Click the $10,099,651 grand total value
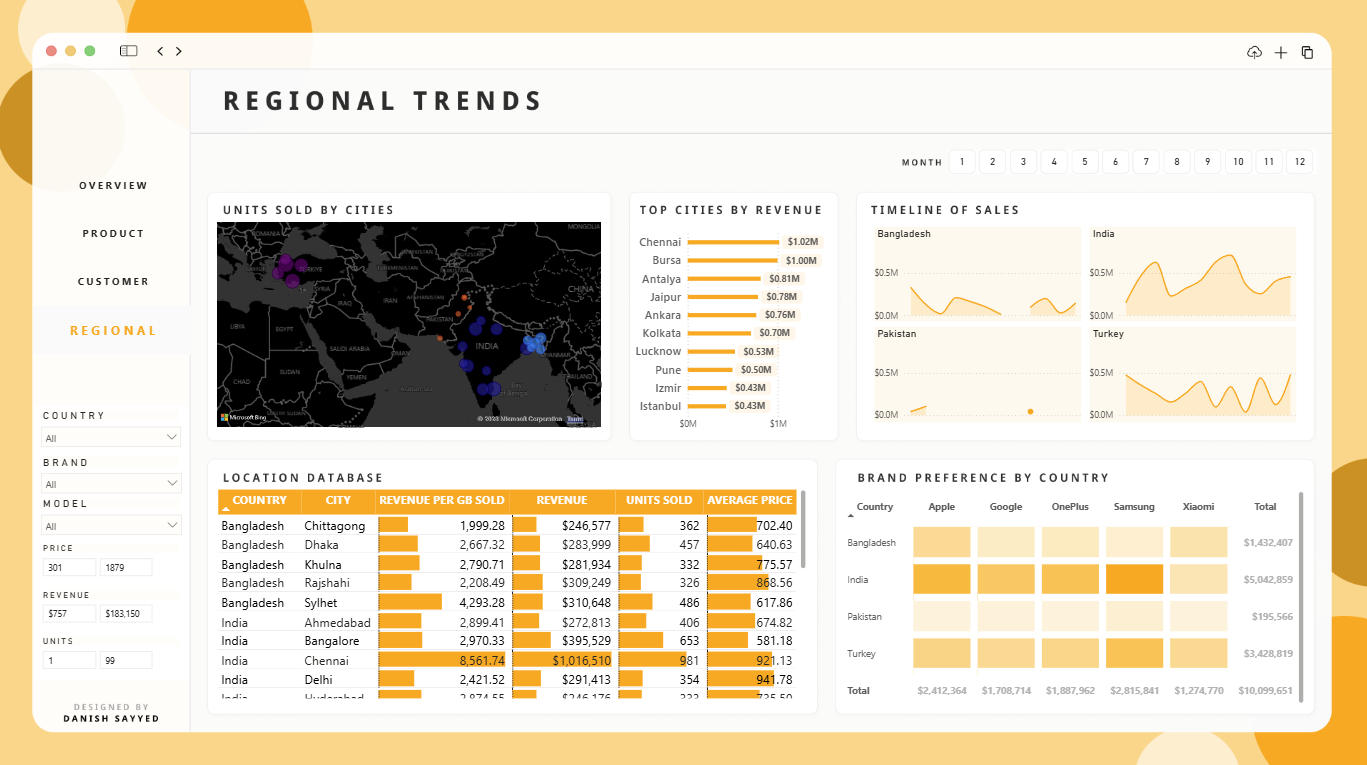This screenshot has width=1367, height=765. click(1266, 691)
